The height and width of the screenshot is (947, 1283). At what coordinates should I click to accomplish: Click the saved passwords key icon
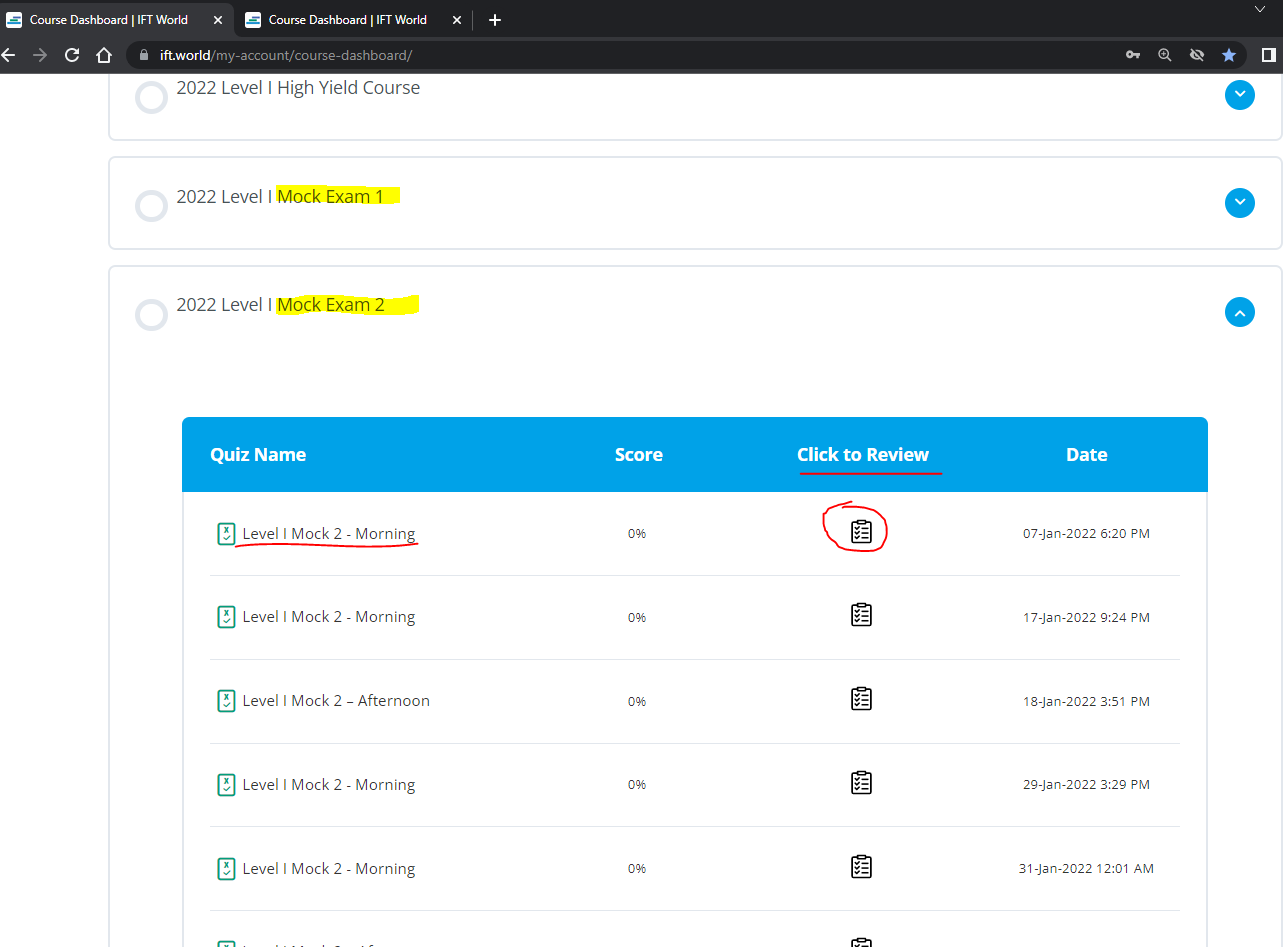tap(1133, 55)
